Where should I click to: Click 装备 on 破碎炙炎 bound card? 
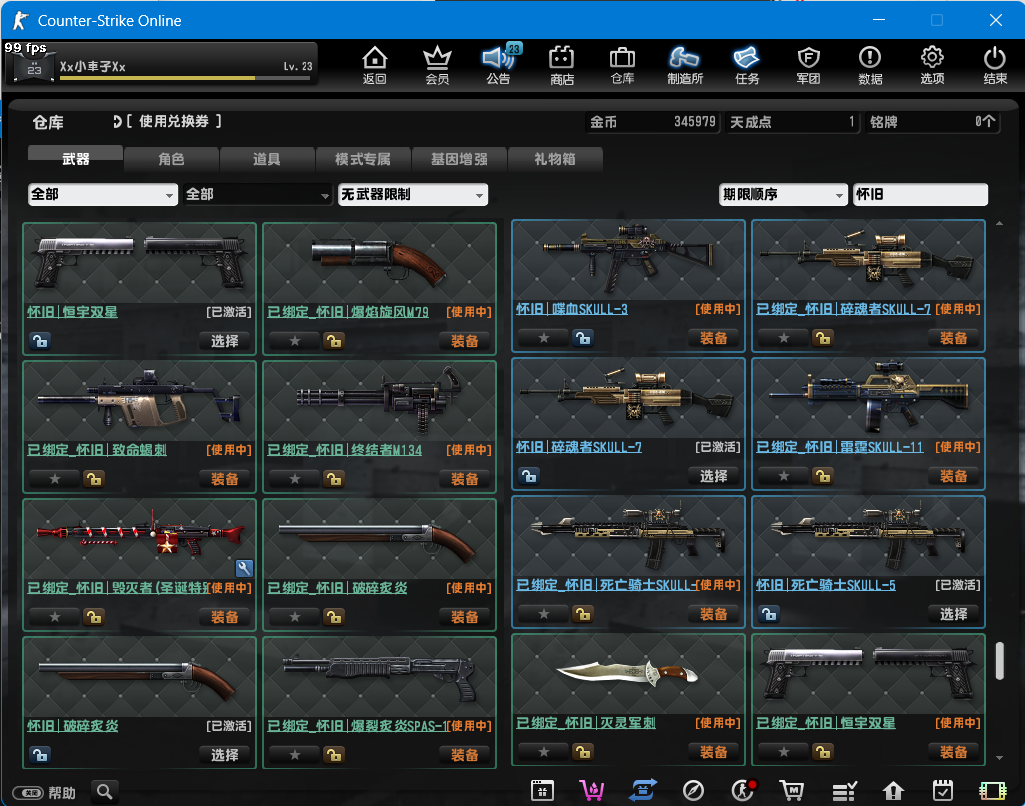(x=465, y=617)
